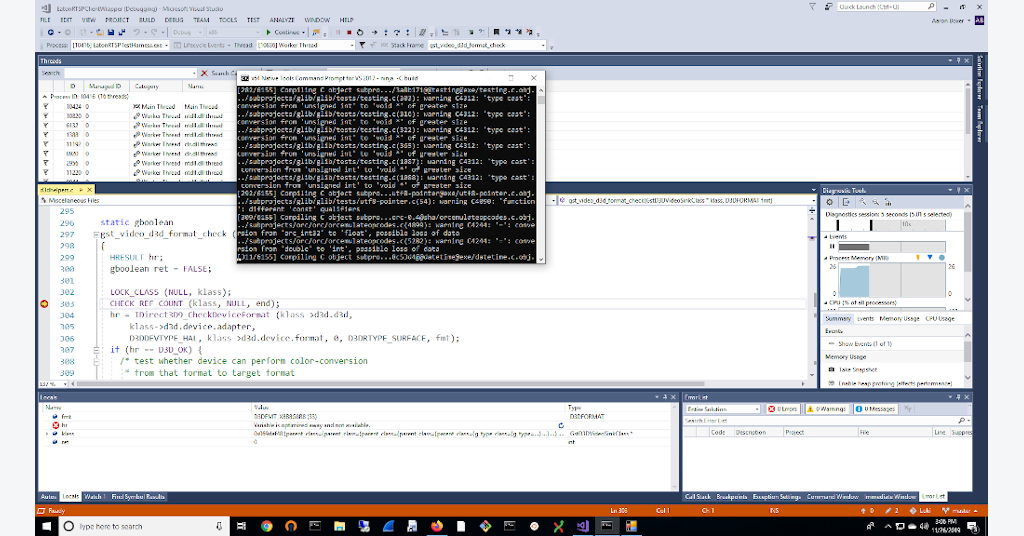Click Diagnostic Tools zoom in magnifier
1024x536 pixels.
(862, 202)
